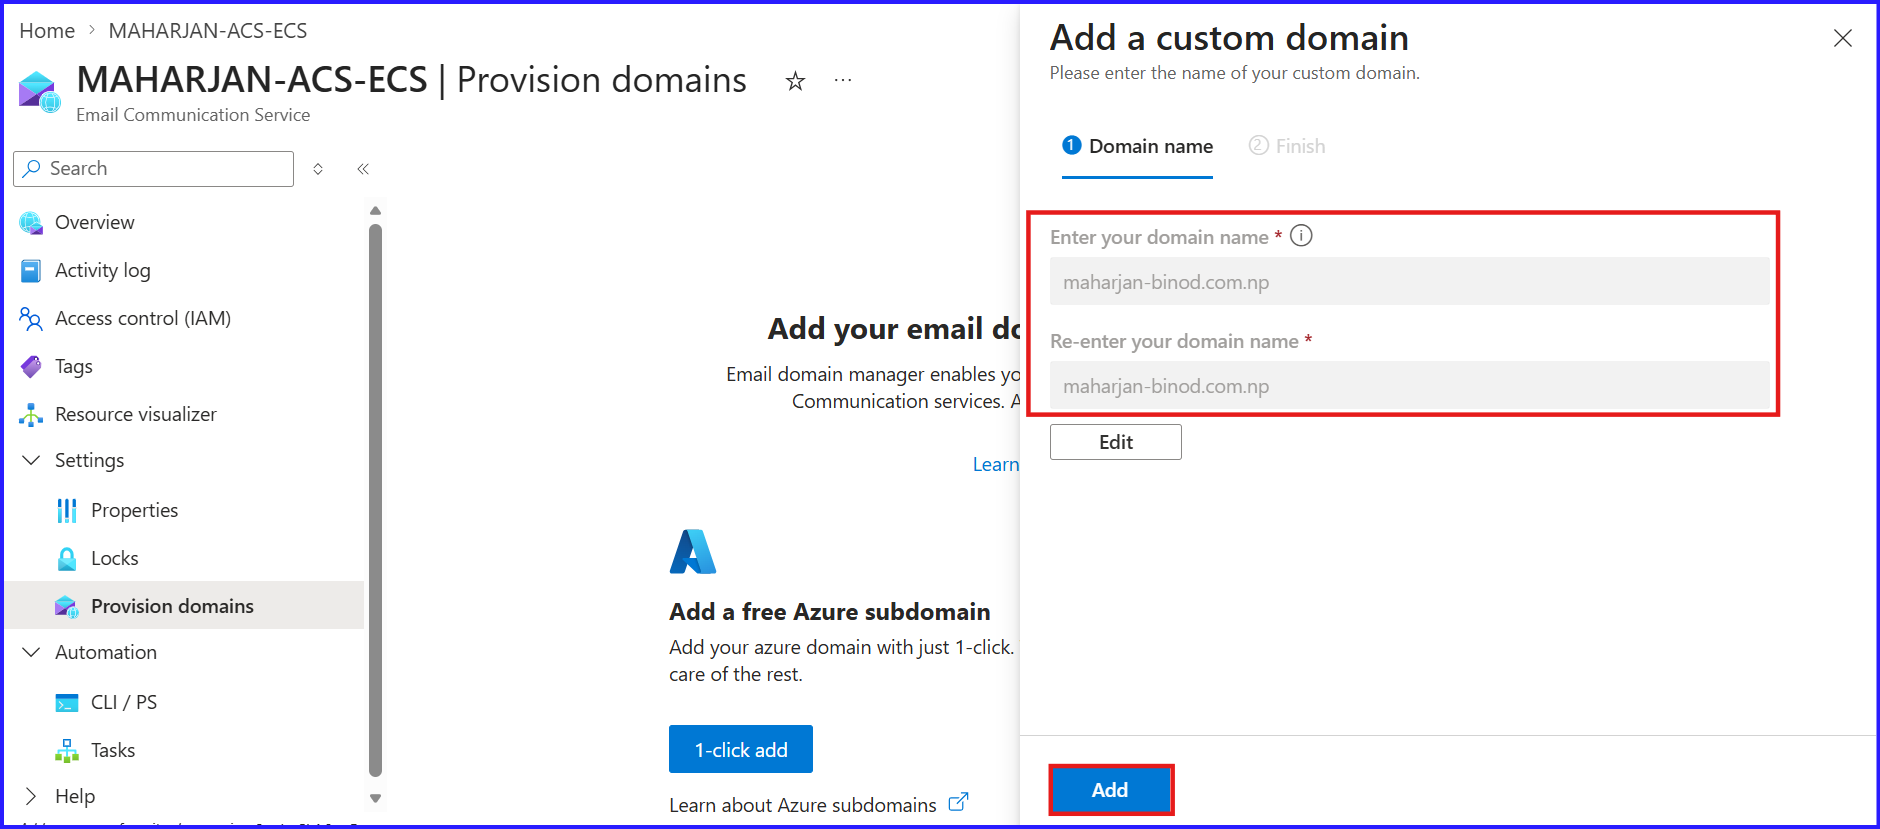Click the Resource visualizer icon
1880x829 pixels.
click(31, 415)
